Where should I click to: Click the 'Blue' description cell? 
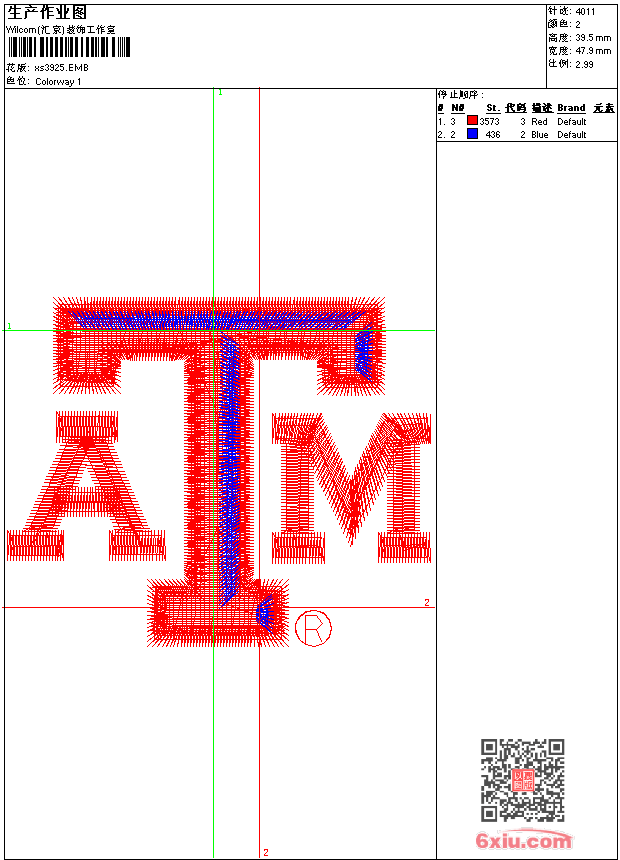540,135
